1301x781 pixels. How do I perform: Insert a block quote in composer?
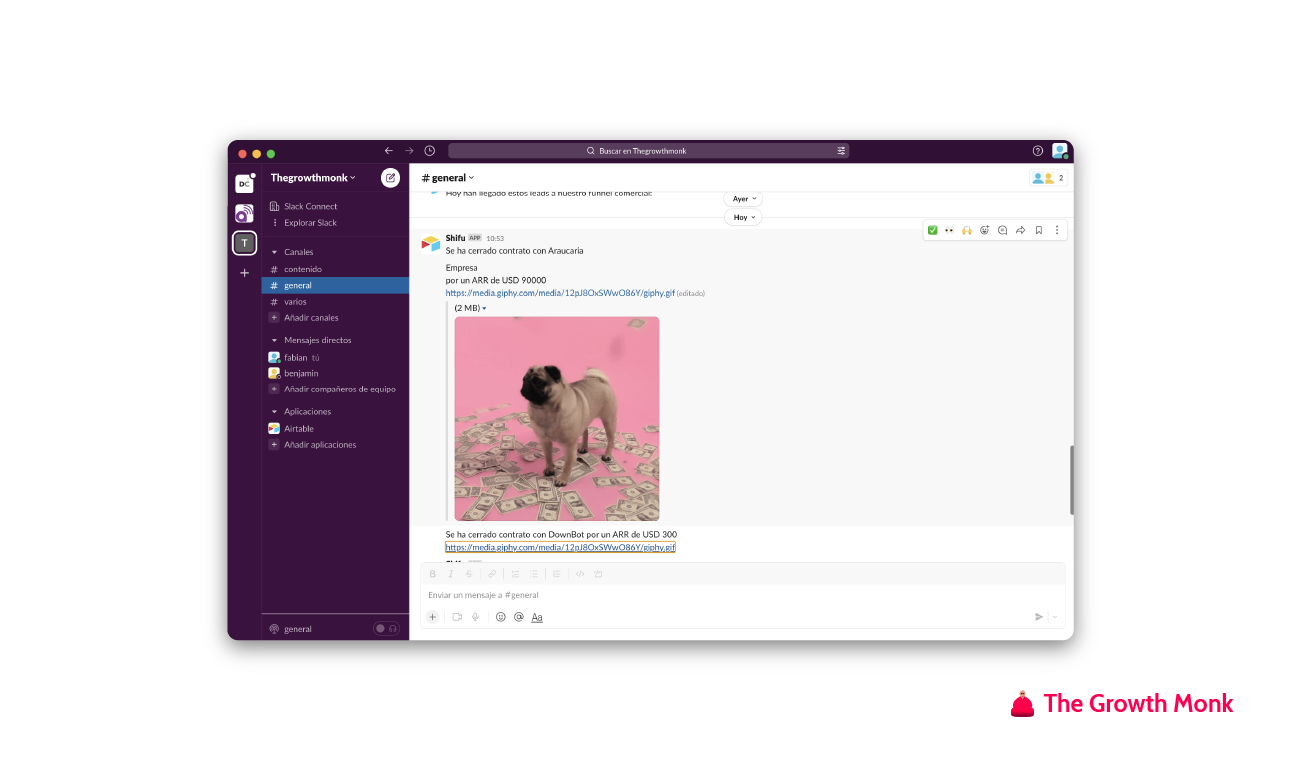coord(557,574)
